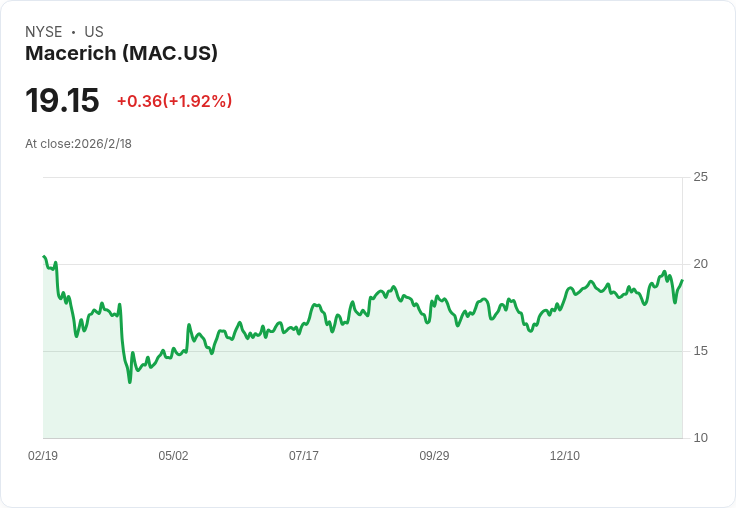Click the Macerich (MAC.US) stock title

tap(121, 54)
